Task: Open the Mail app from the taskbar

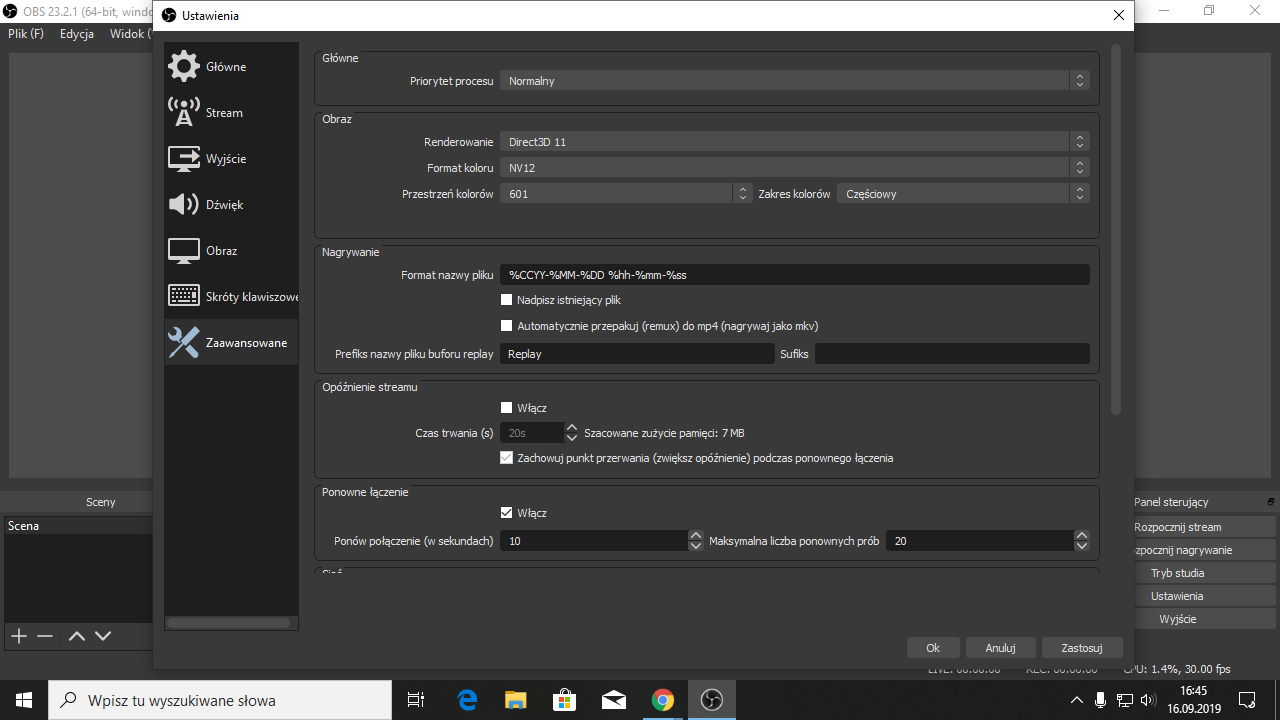Action: tap(613, 700)
